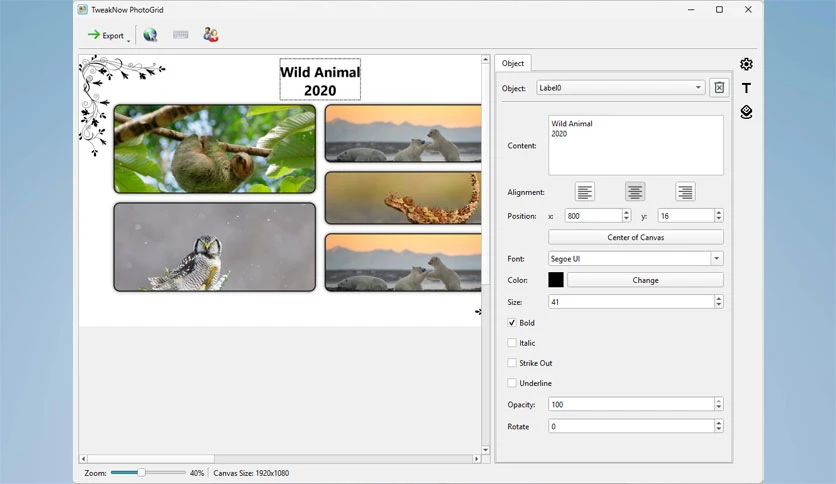Click the Rotate input field
Screen dimensions: 836x484
click(631, 426)
